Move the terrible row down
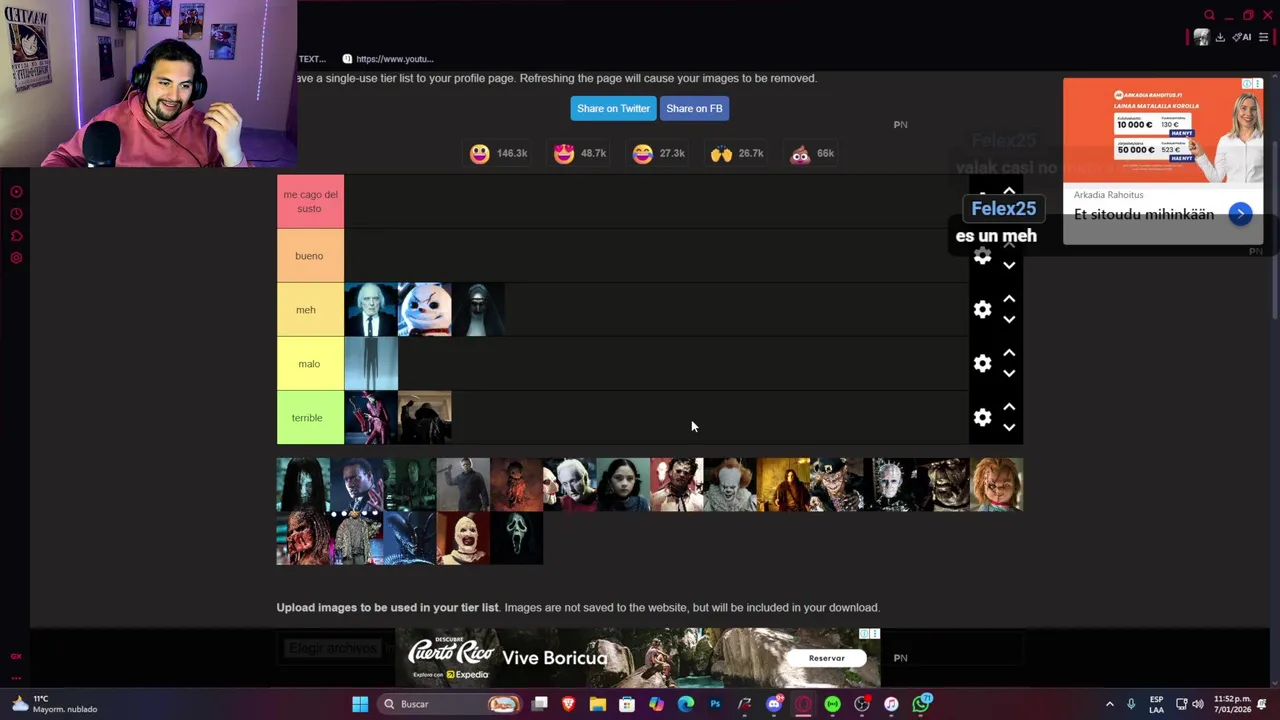This screenshot has height=720, width=1280. (x=1009, y=427)
